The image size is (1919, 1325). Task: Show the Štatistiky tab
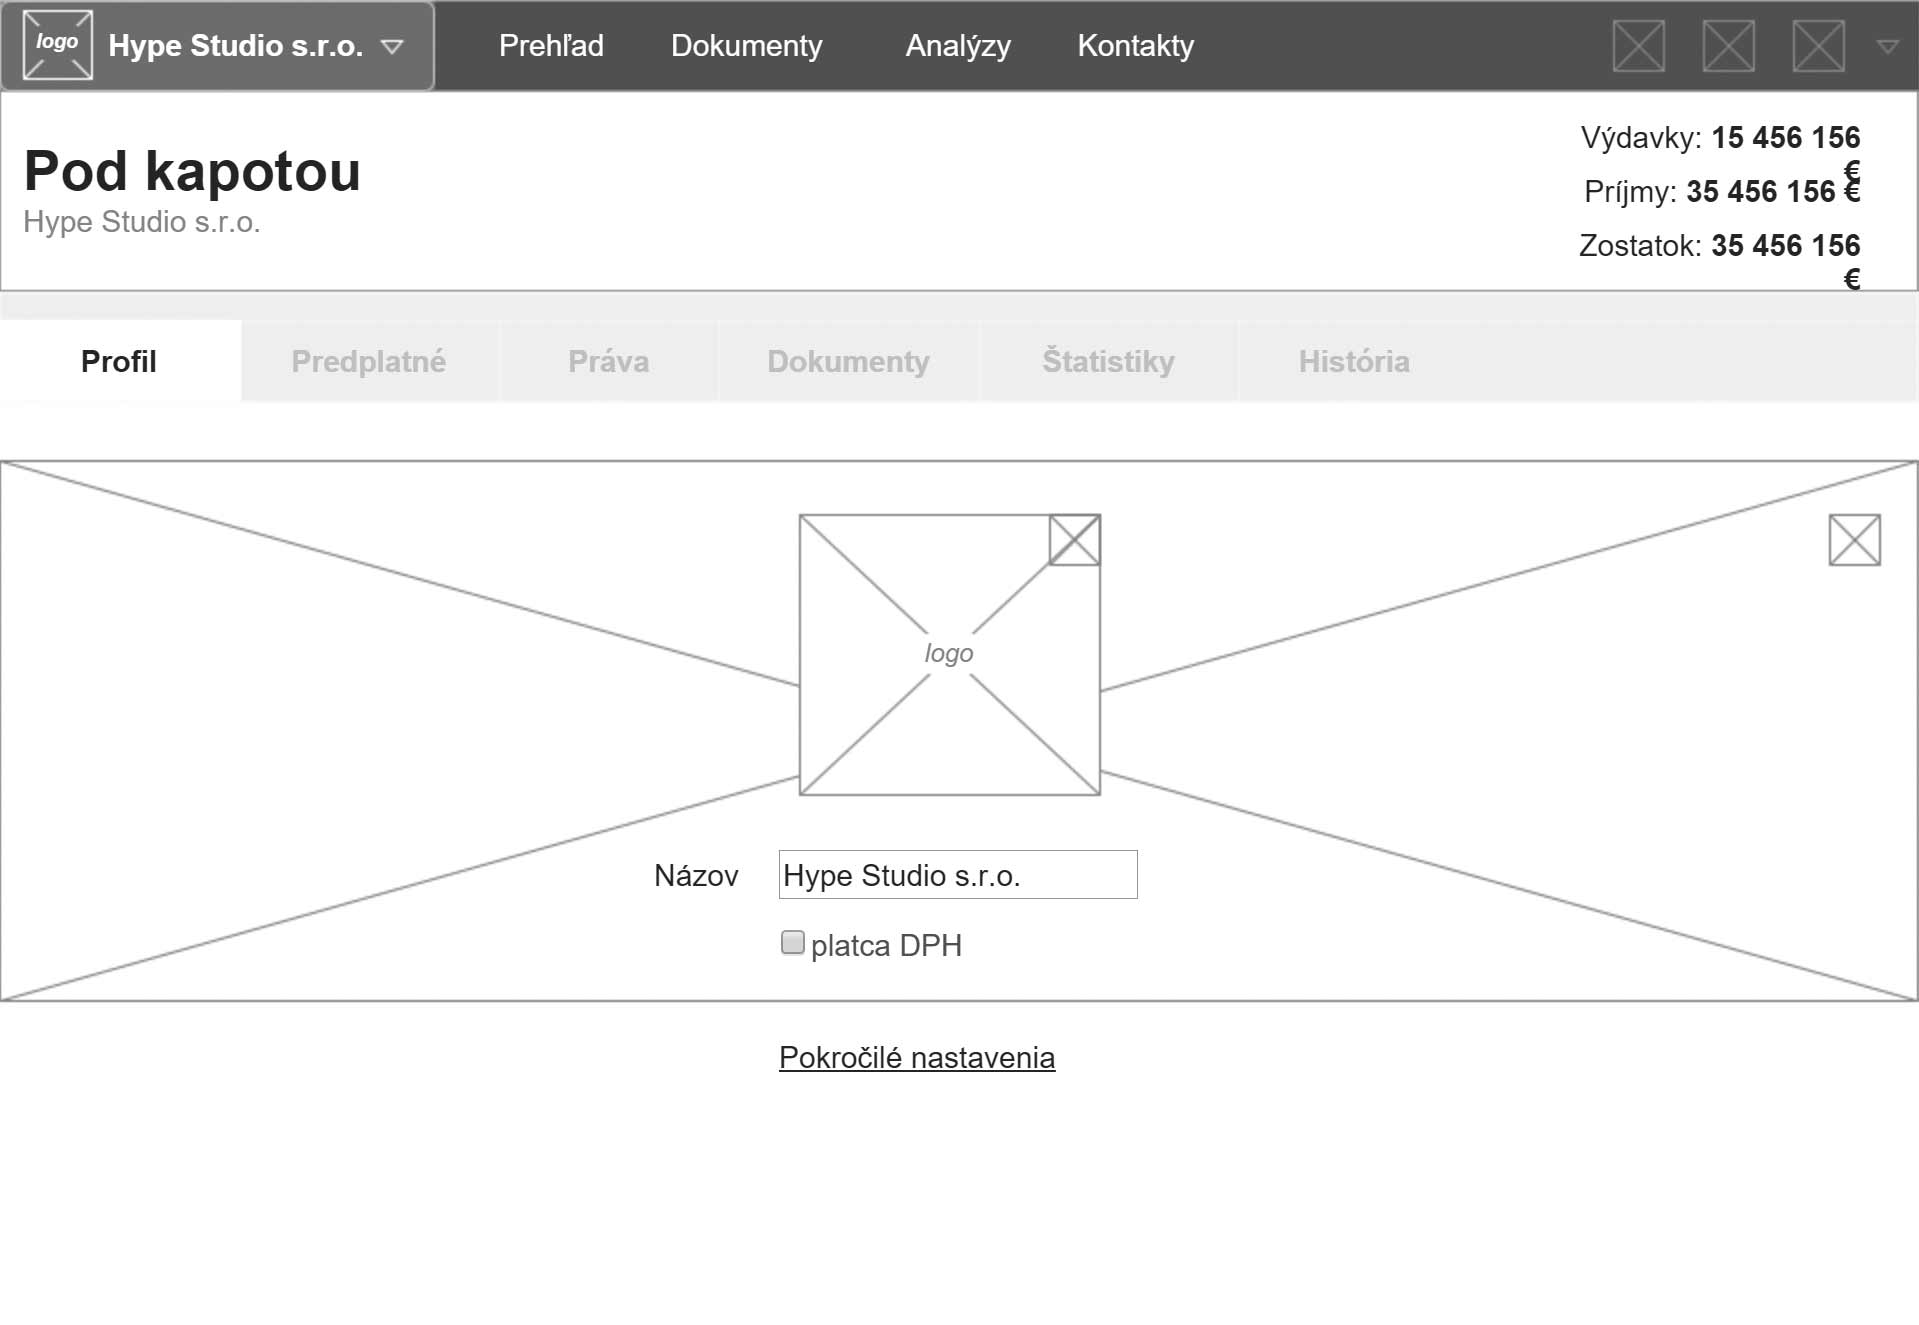[1108, 361]
